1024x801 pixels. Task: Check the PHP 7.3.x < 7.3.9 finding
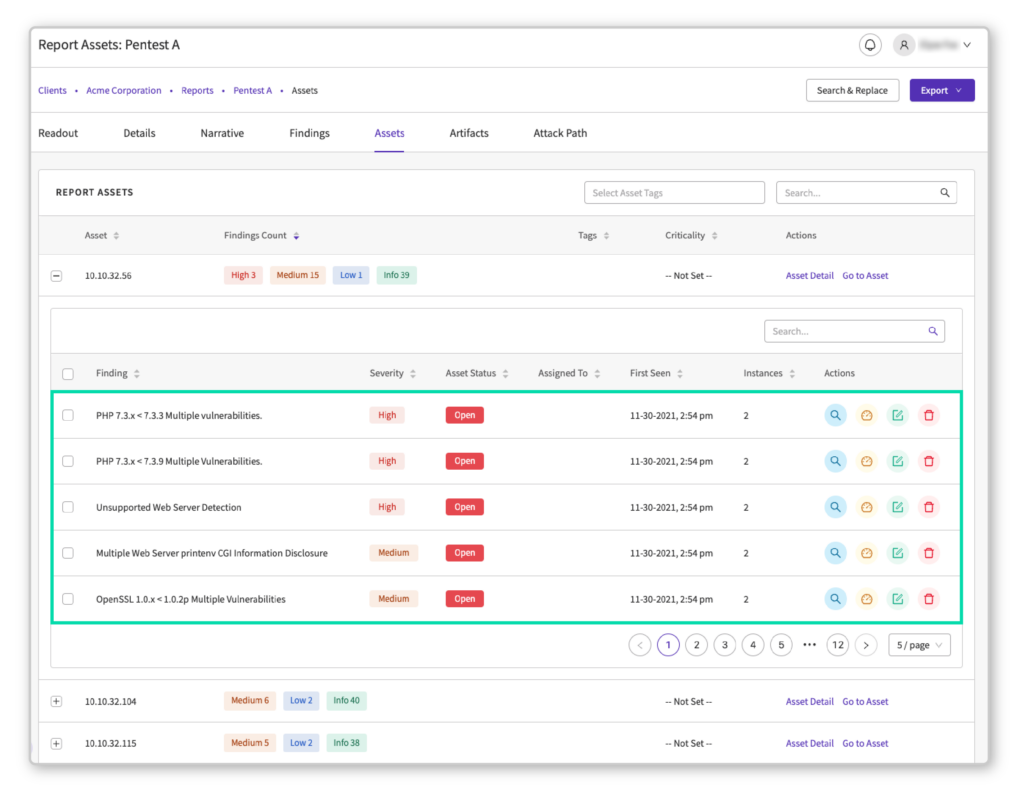(68, 461)
